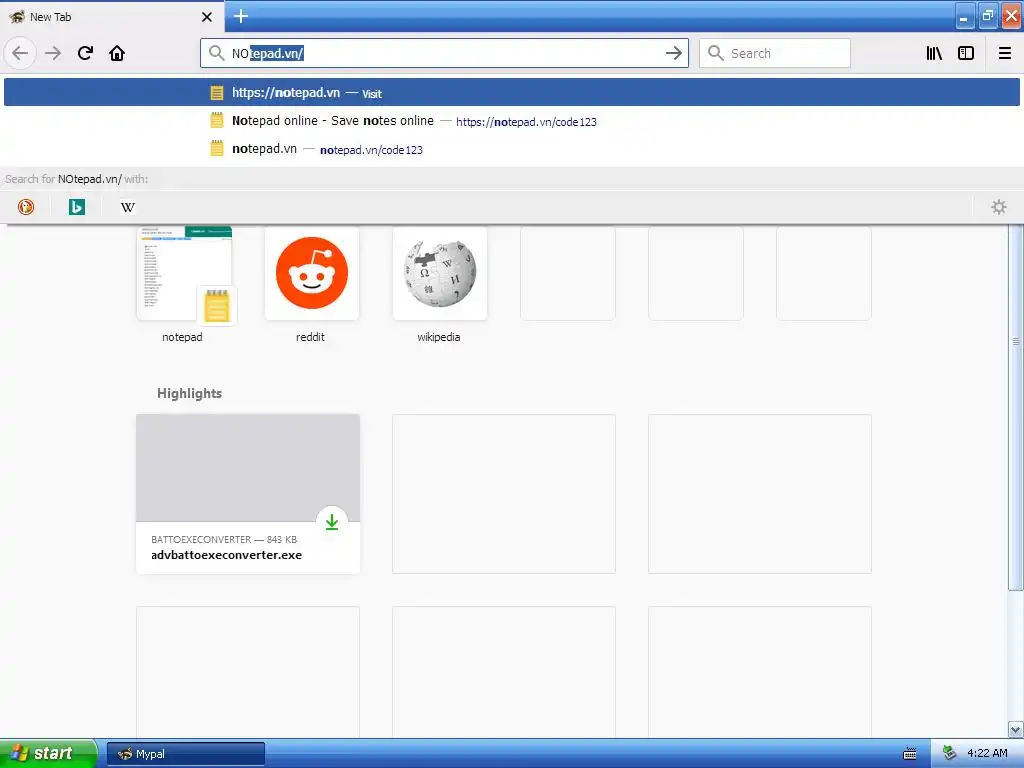Close the New Tab tab
Screen dimensions: 1024x768
tap(206, 17)
